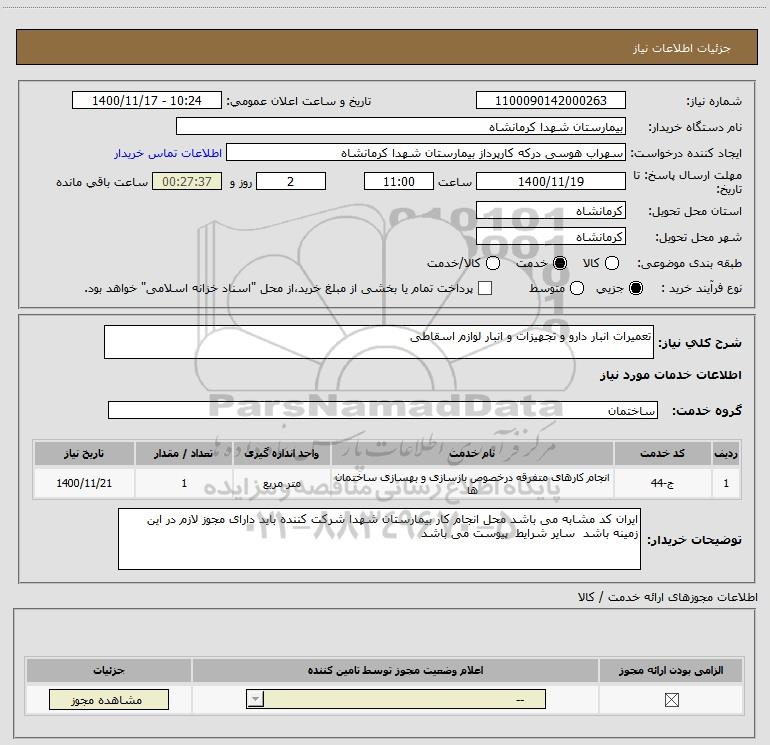Click the need date cell 1400/11/21
The image size is (770, 745).
coord(84,483)
